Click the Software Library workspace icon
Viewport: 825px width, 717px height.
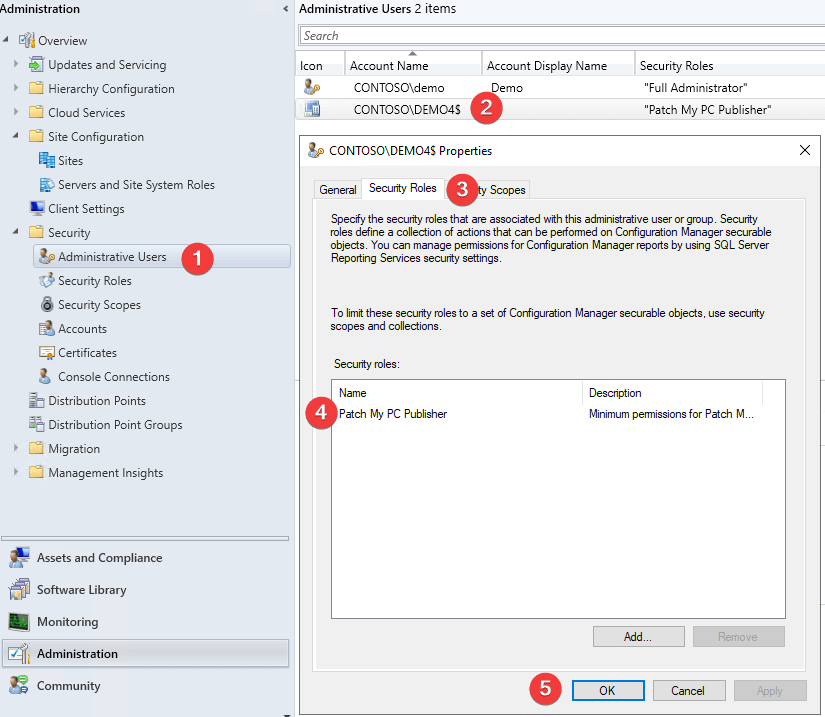click(x=19, y=590)
